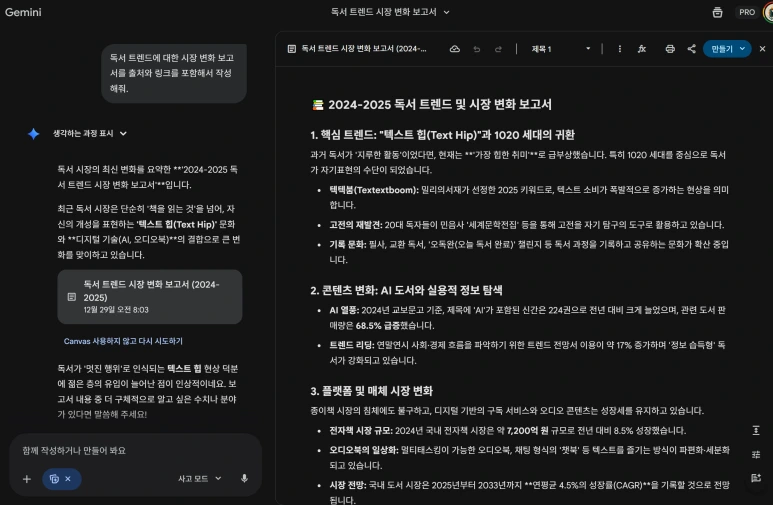Click the clear formatting icon
773x505 pixels.
(642, 49)
